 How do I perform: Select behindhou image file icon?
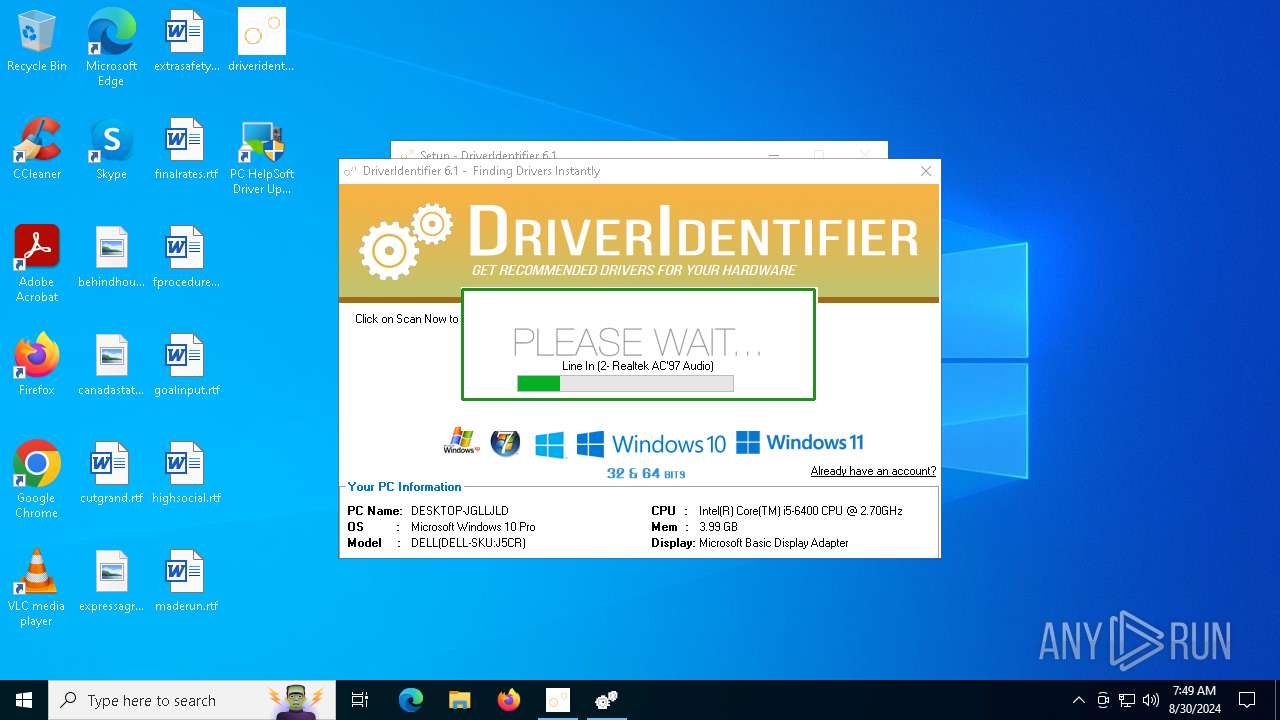111,258
